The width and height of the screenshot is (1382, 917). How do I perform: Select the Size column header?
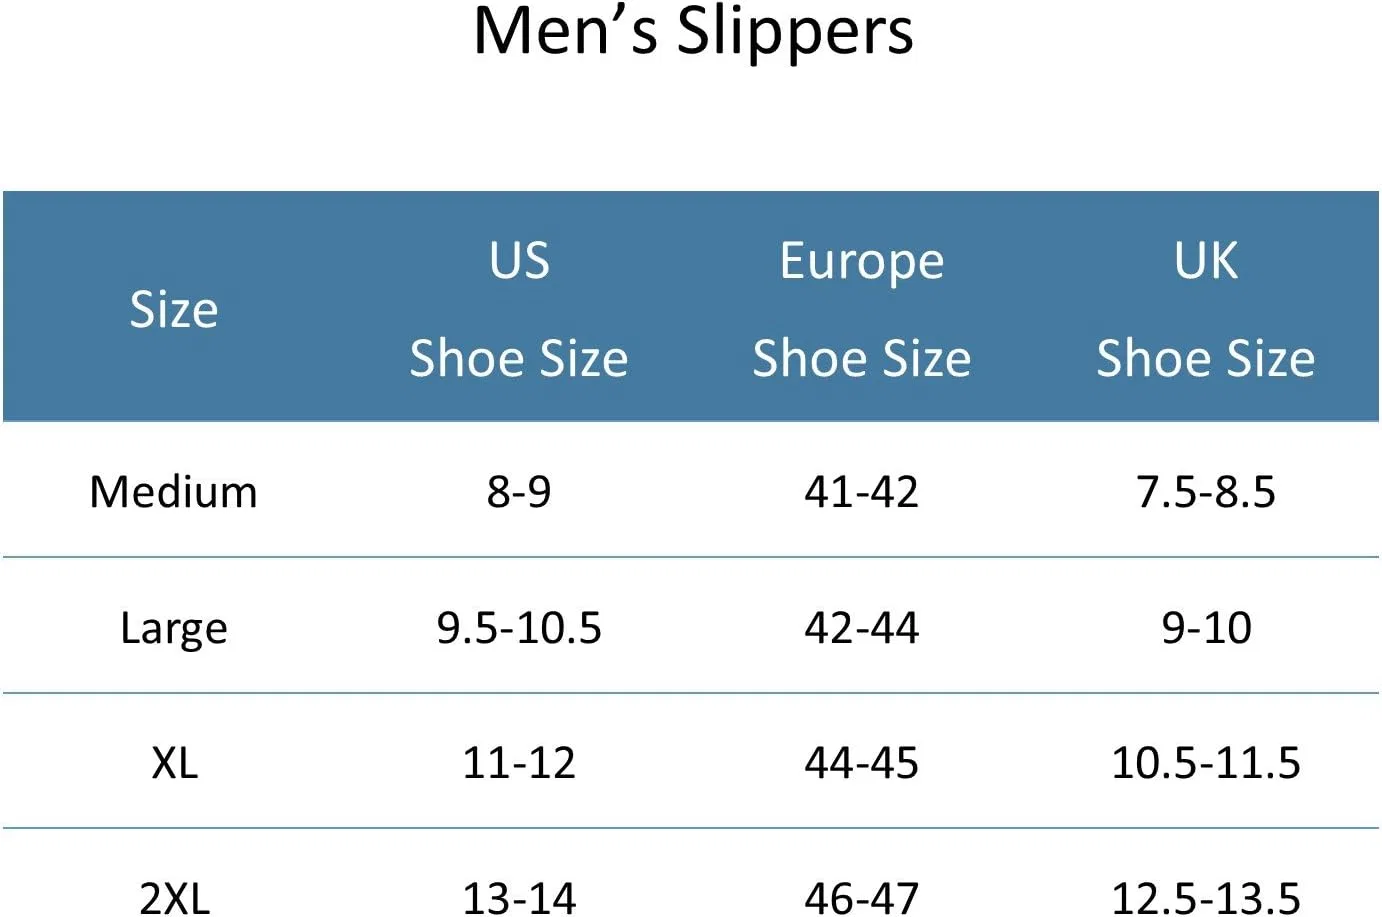click(174, 309)
